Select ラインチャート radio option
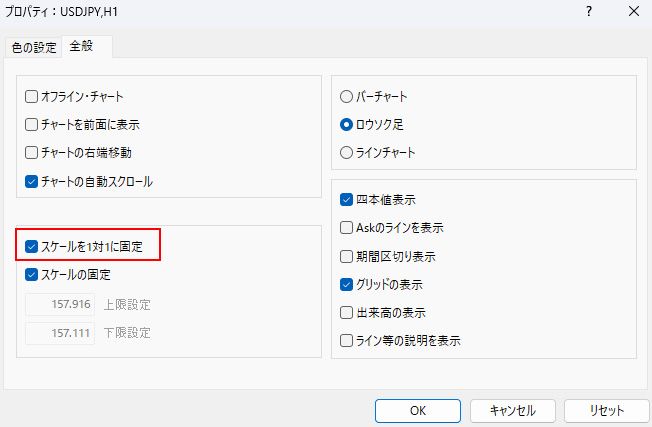This screenshot has width=652, height=427. pyautogui.click(x=347, y=153)
